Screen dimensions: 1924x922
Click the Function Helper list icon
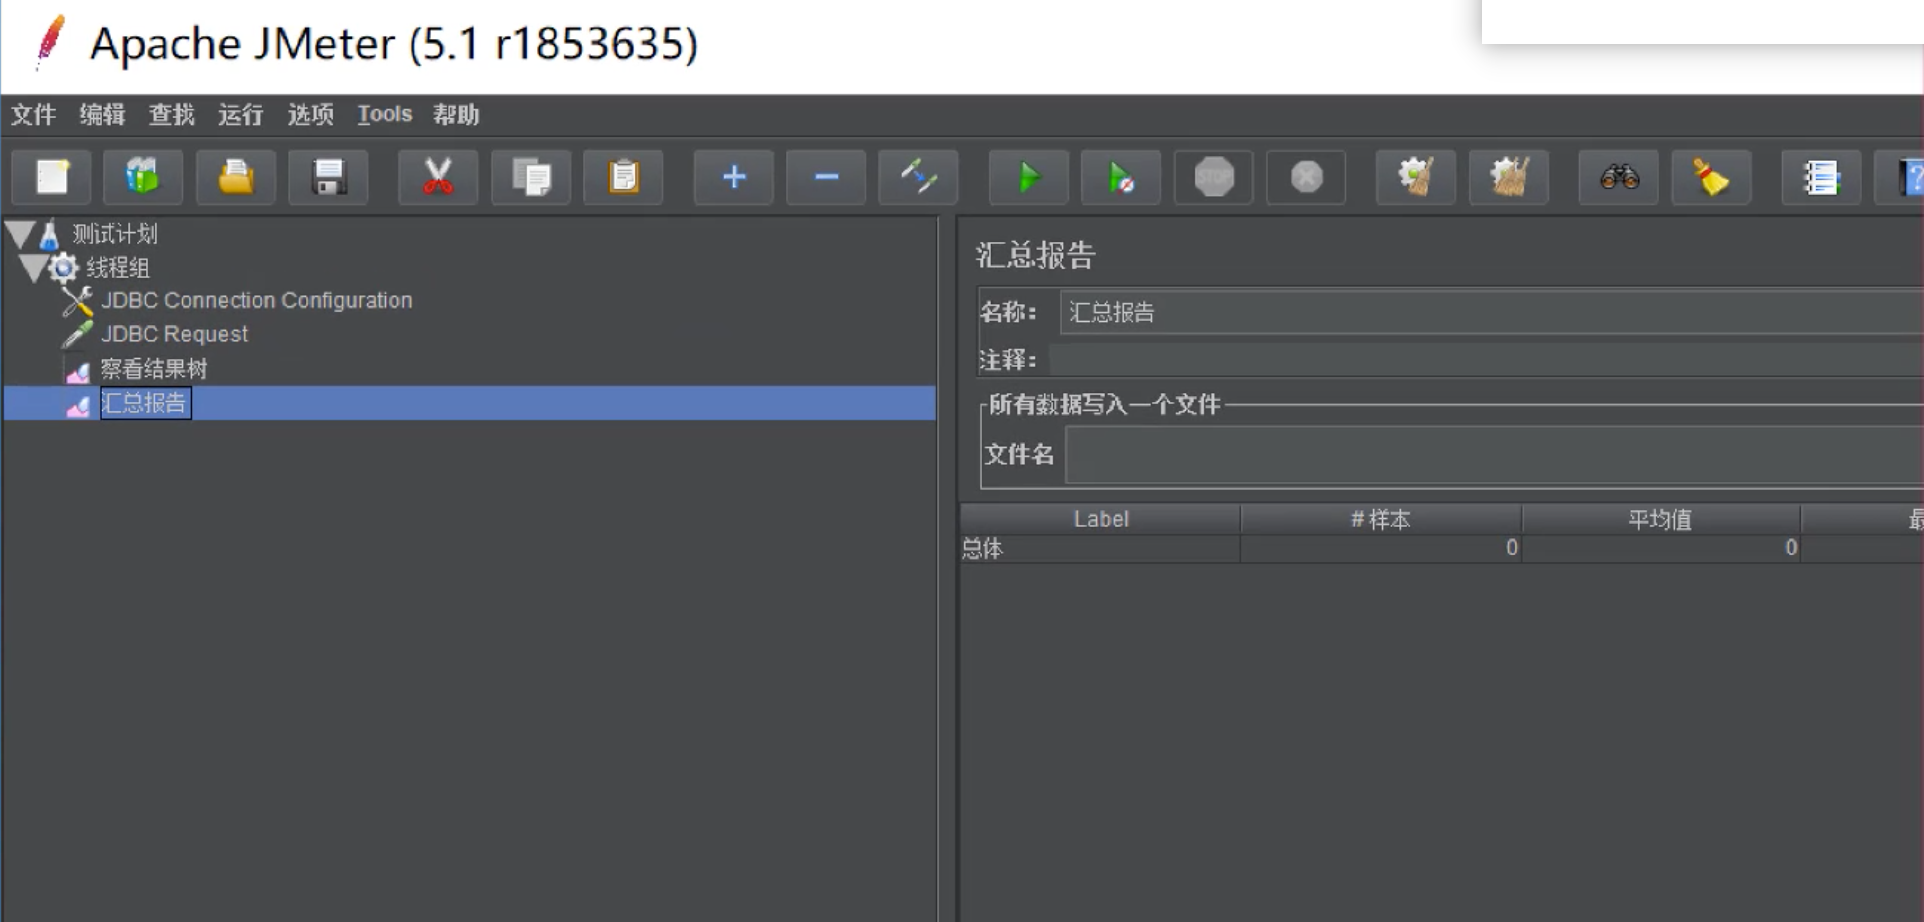[x=1822, y=178]
